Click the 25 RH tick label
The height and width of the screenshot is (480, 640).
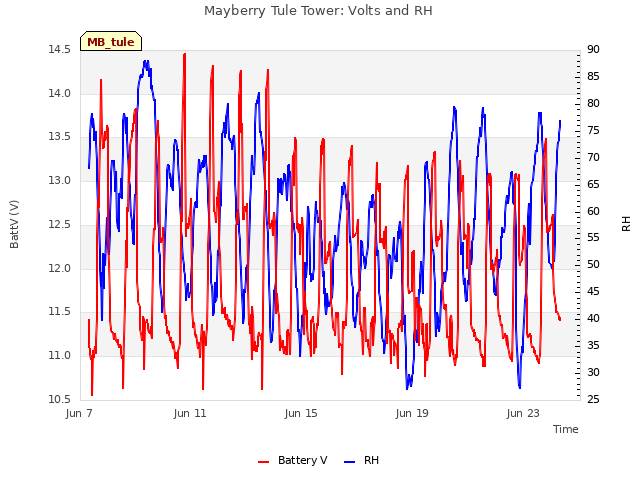click(593, 399)
